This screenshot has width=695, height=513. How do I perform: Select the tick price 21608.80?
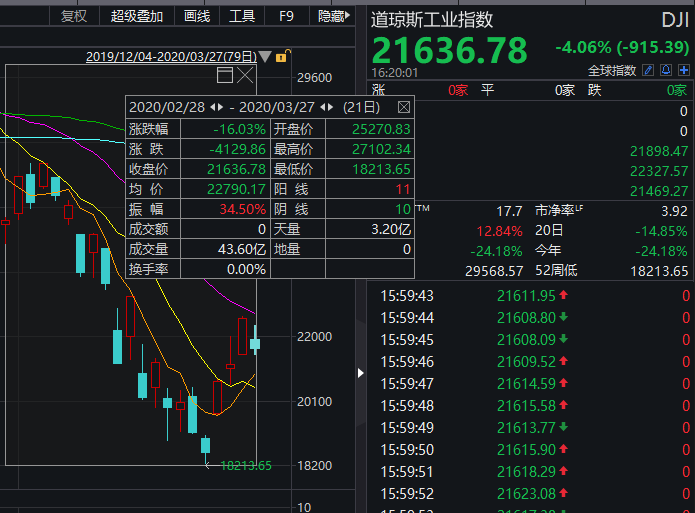click(x=526, y=318)
